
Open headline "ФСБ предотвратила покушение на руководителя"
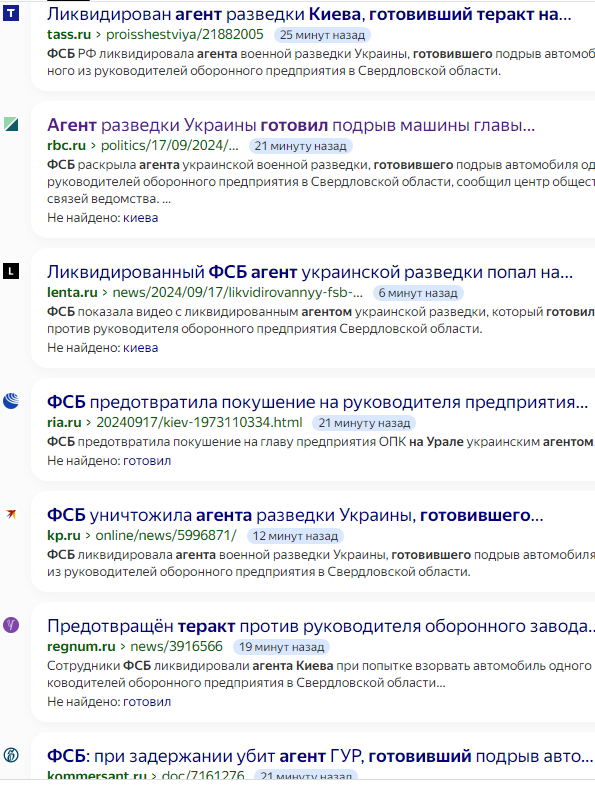(317, 402)
